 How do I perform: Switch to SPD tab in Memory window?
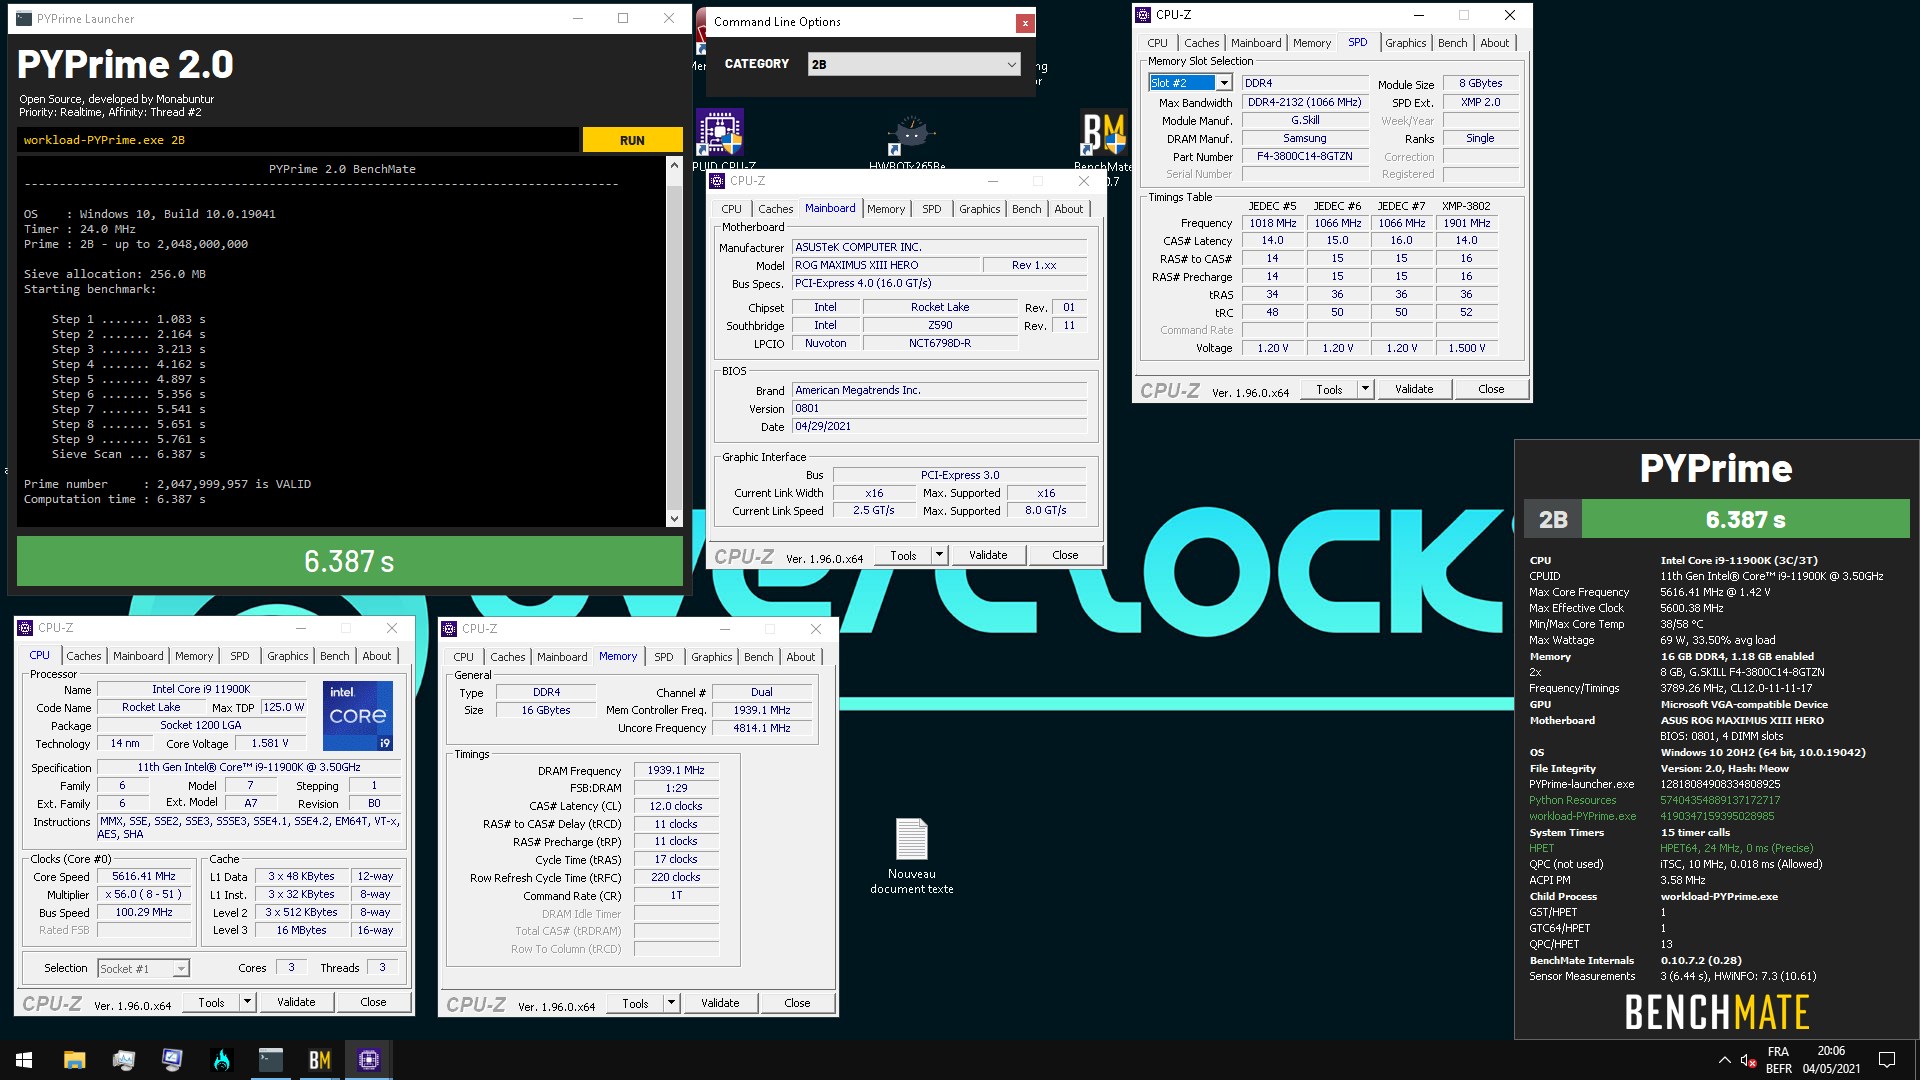click(x=664, y=657)
